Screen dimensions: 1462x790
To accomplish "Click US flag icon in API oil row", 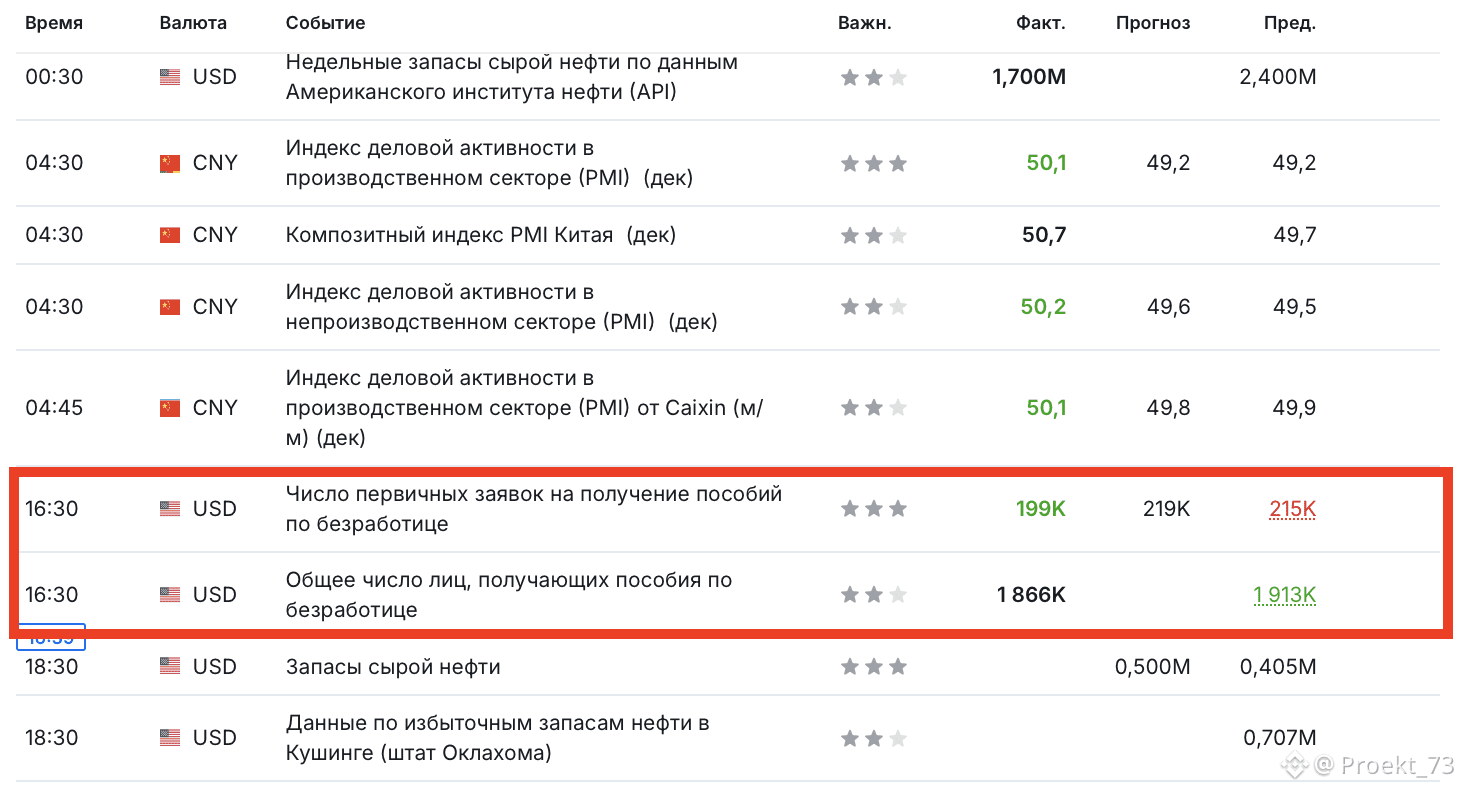I will pos(170,77).
